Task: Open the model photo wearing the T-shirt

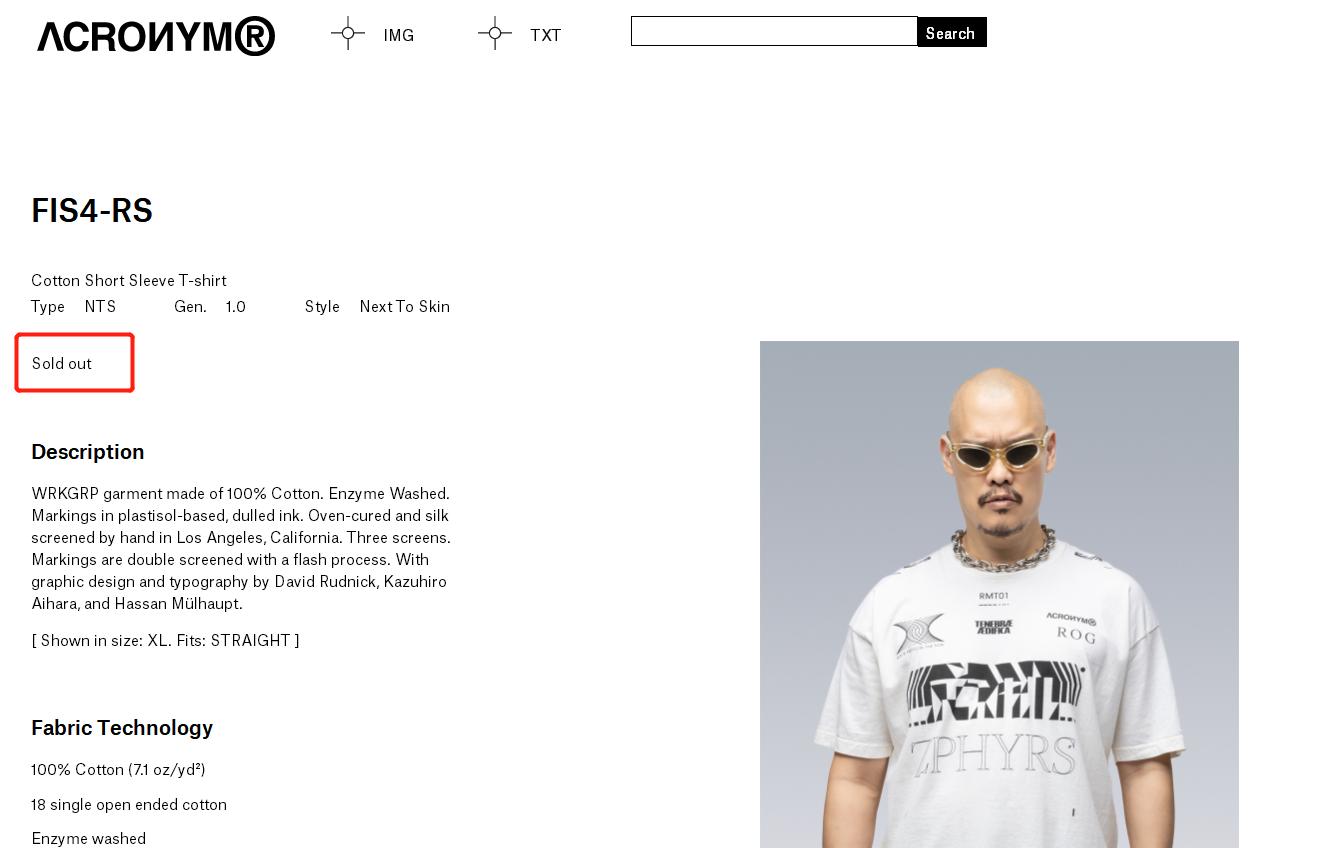Action: tap(999, 594)
